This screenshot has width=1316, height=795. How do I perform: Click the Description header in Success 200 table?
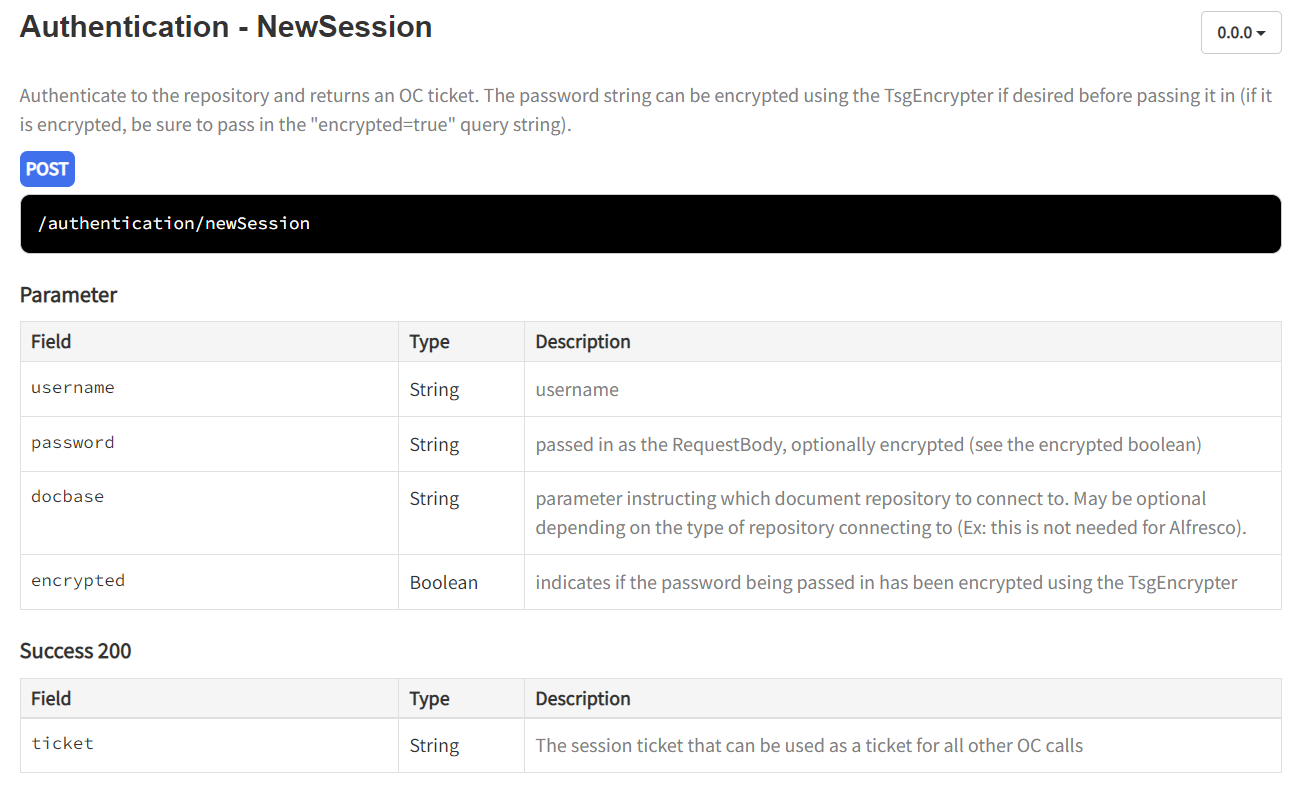point(582,699)
